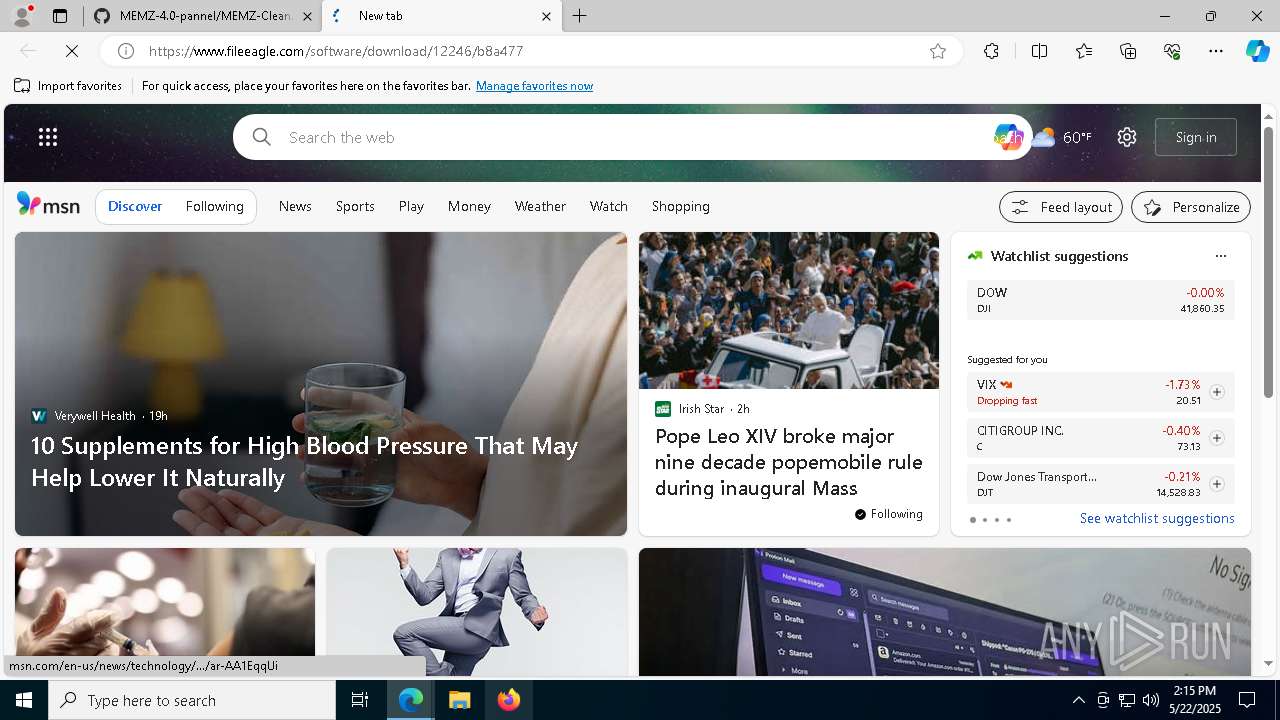Open the Weather section
This screenshot has width=1280, height=720.
pos(540,206)
